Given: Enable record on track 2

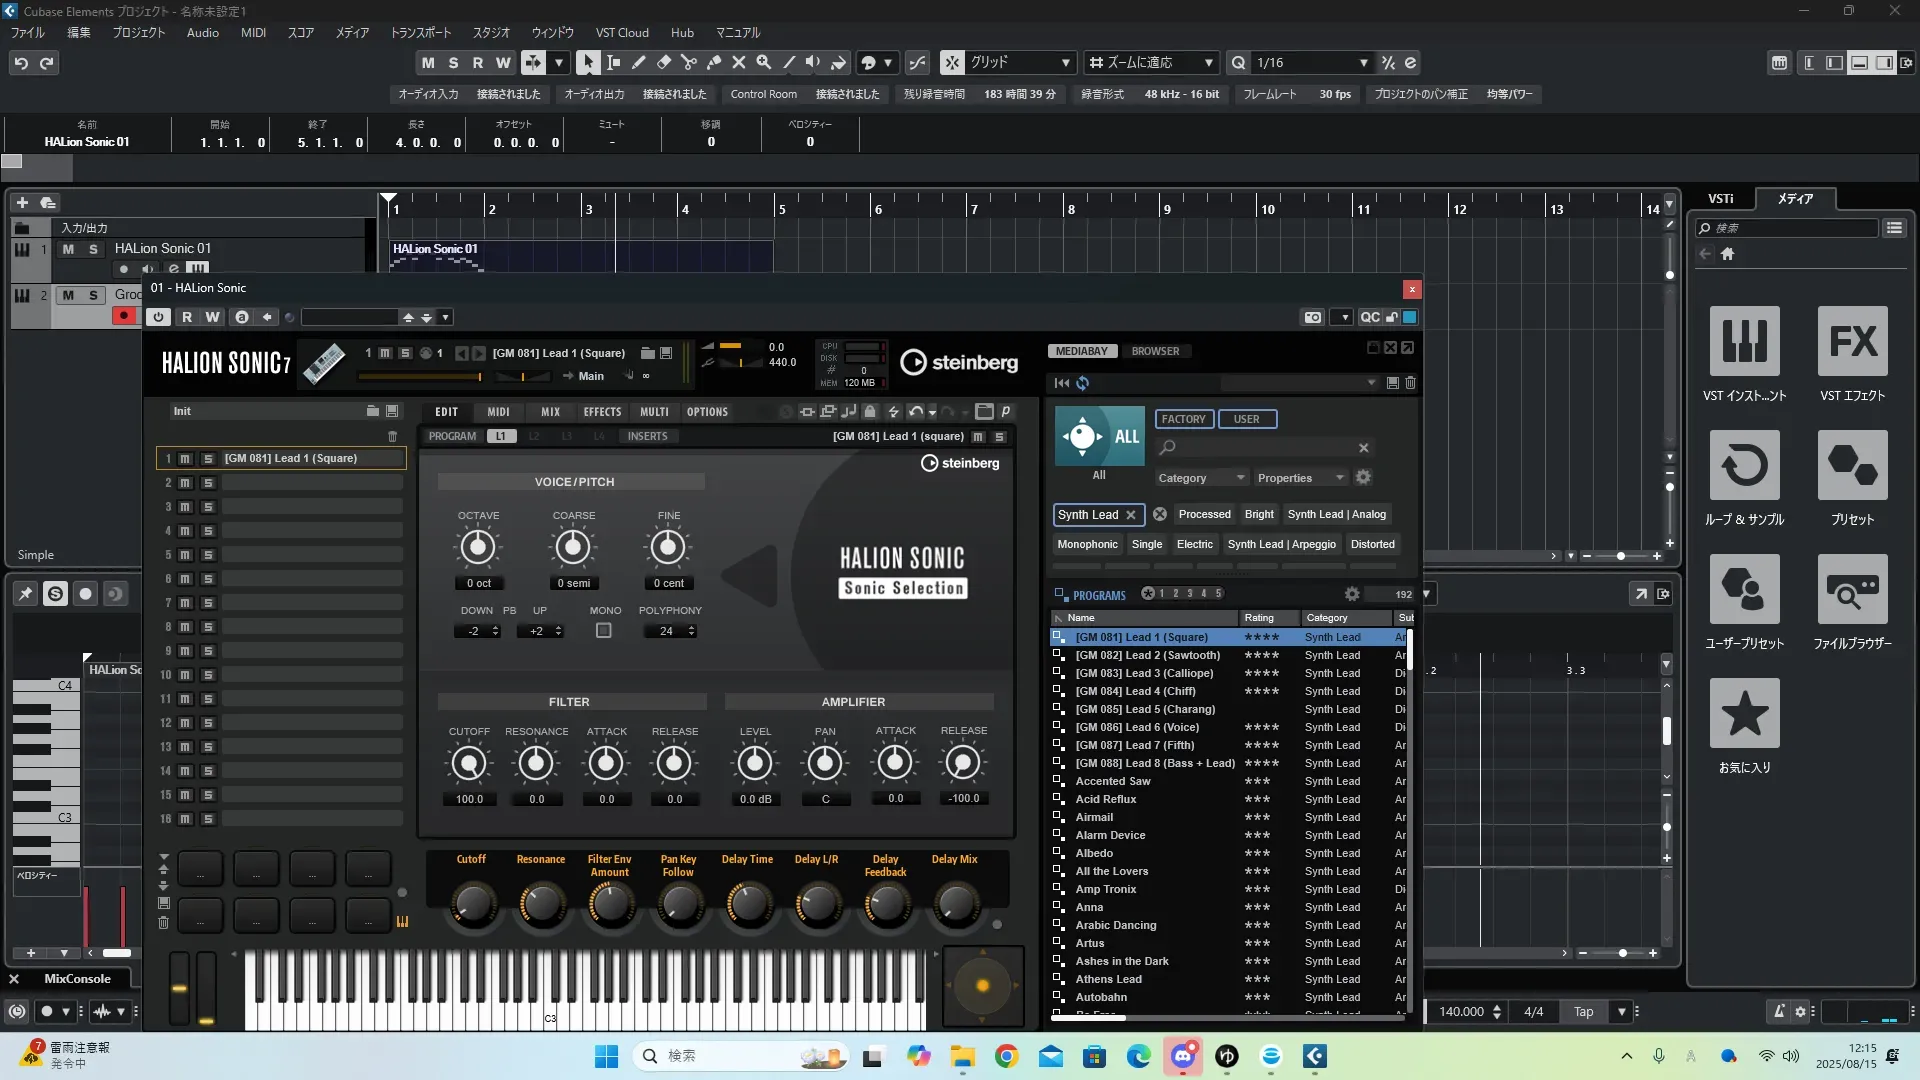Looking at the screenshot, I should pos(124,316).
